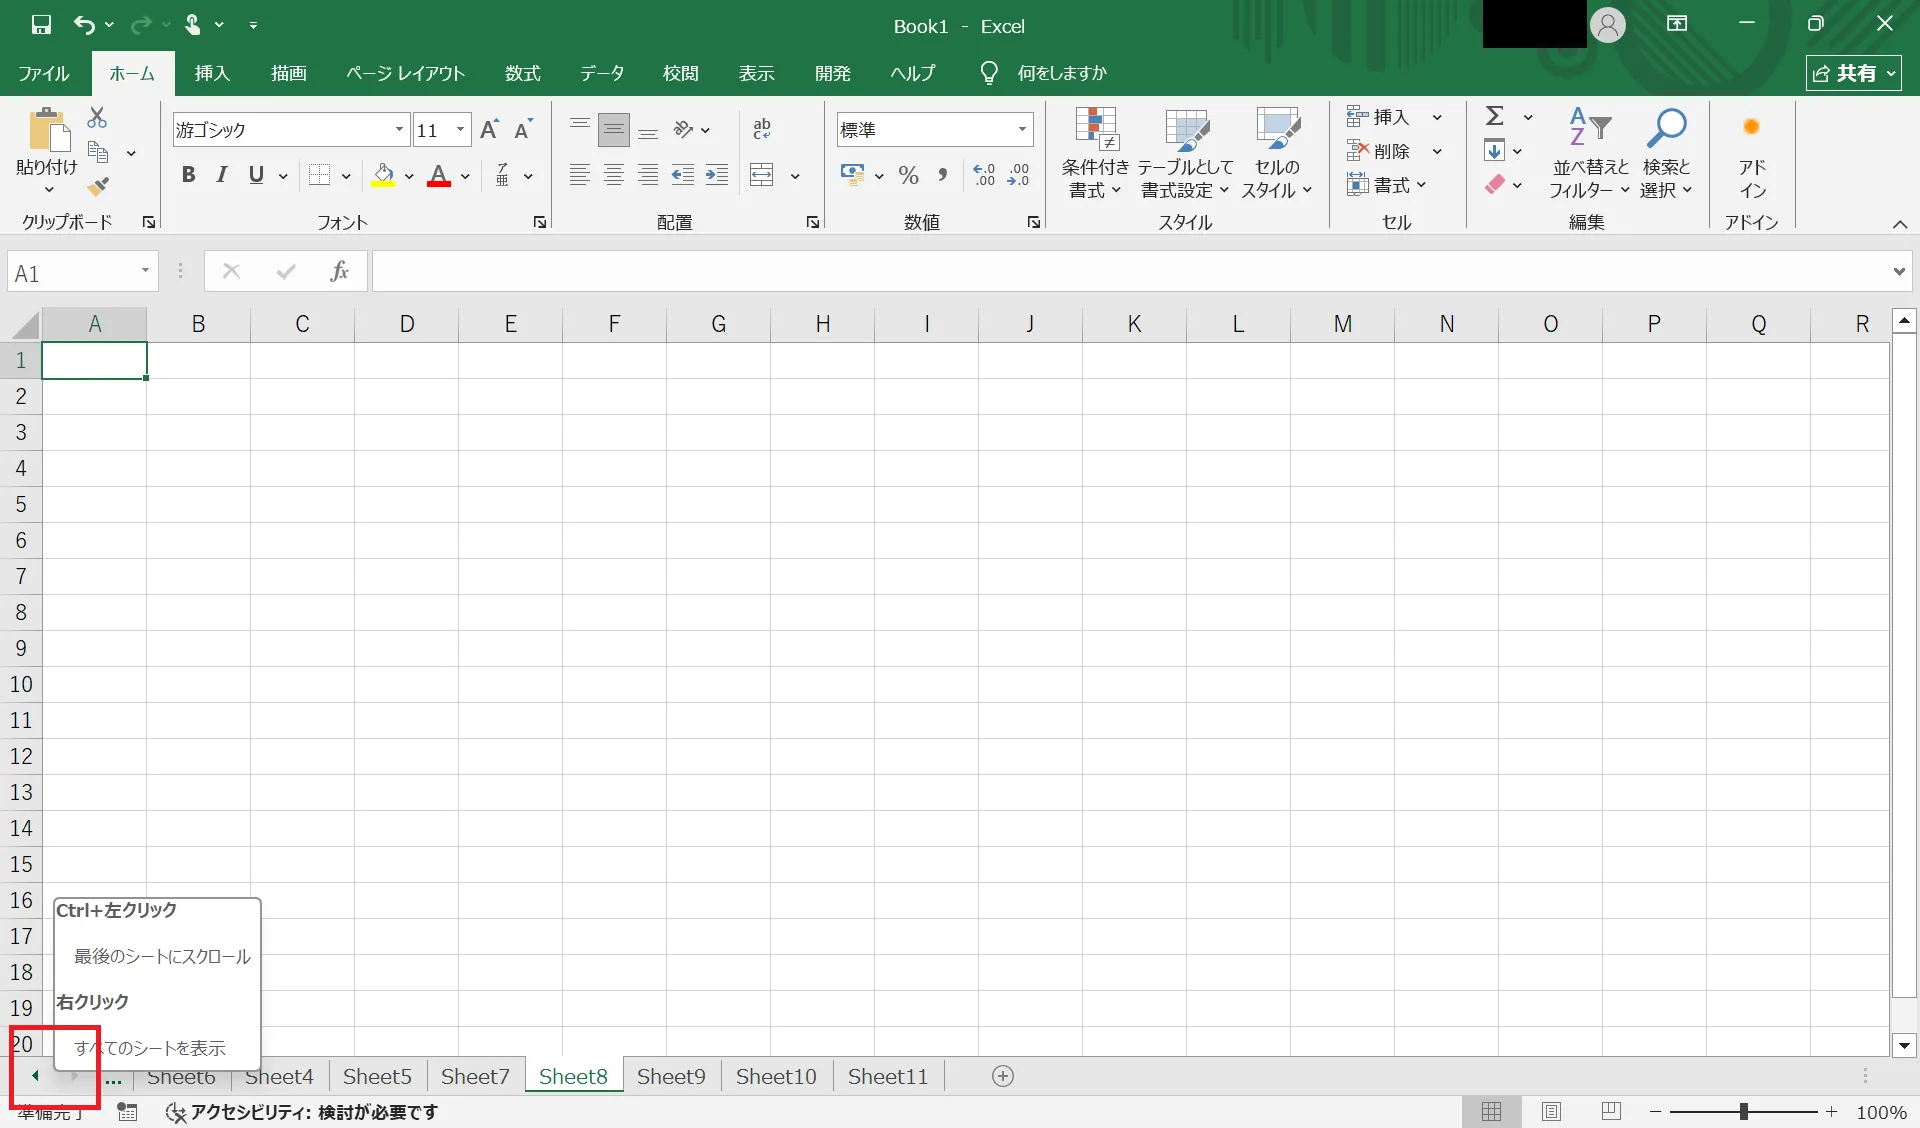Expand the number format combo box
Viewport: 1920px width, 1128px height.
[1022, 130]
